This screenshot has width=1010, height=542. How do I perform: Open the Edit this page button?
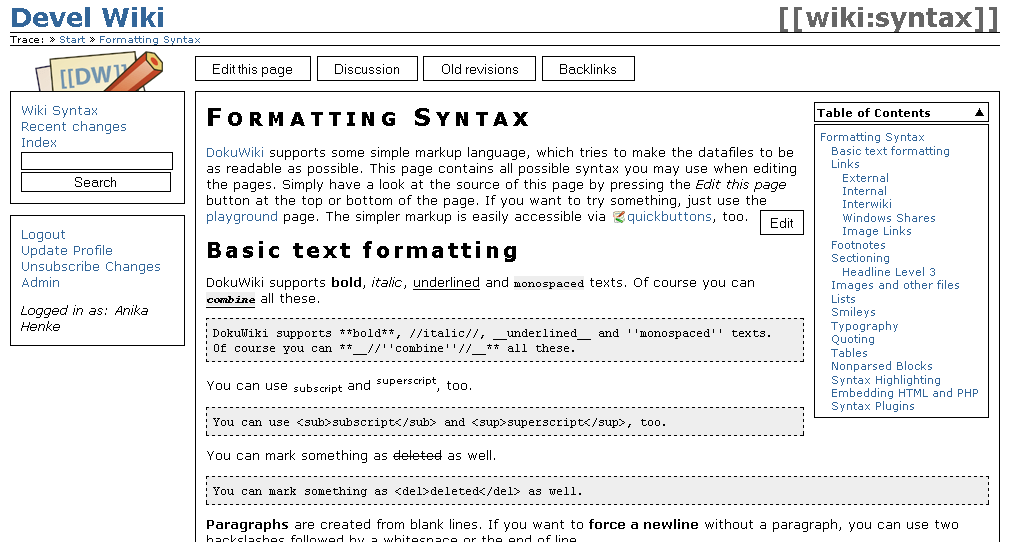click(252, 69)
